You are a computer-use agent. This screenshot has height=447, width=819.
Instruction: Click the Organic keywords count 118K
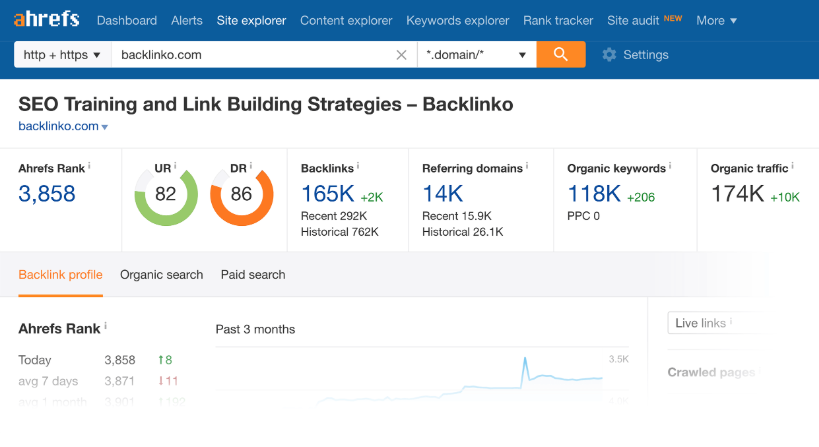click(x=594, y=194)
